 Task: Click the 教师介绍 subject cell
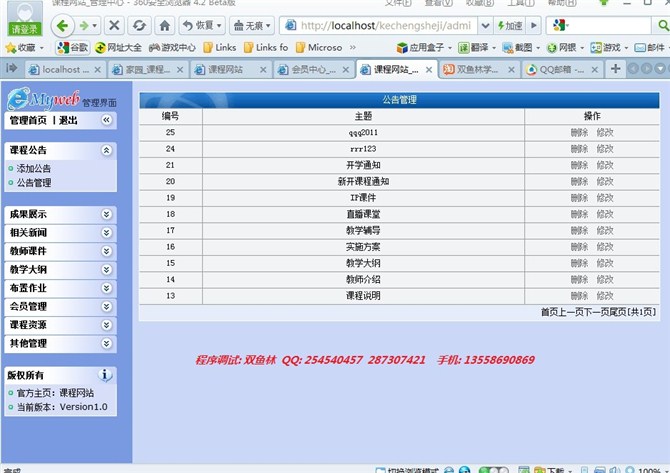tap(363, 279)
